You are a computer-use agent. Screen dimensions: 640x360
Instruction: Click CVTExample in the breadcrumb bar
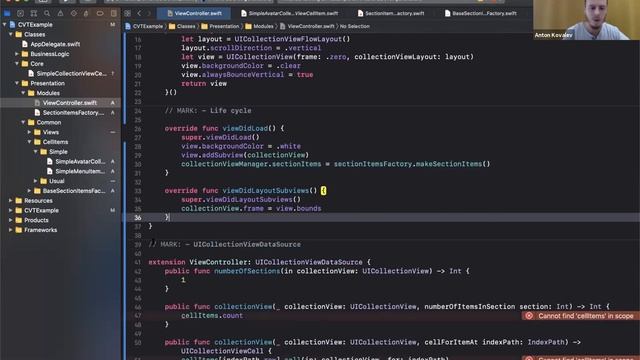tap(148, 26)
